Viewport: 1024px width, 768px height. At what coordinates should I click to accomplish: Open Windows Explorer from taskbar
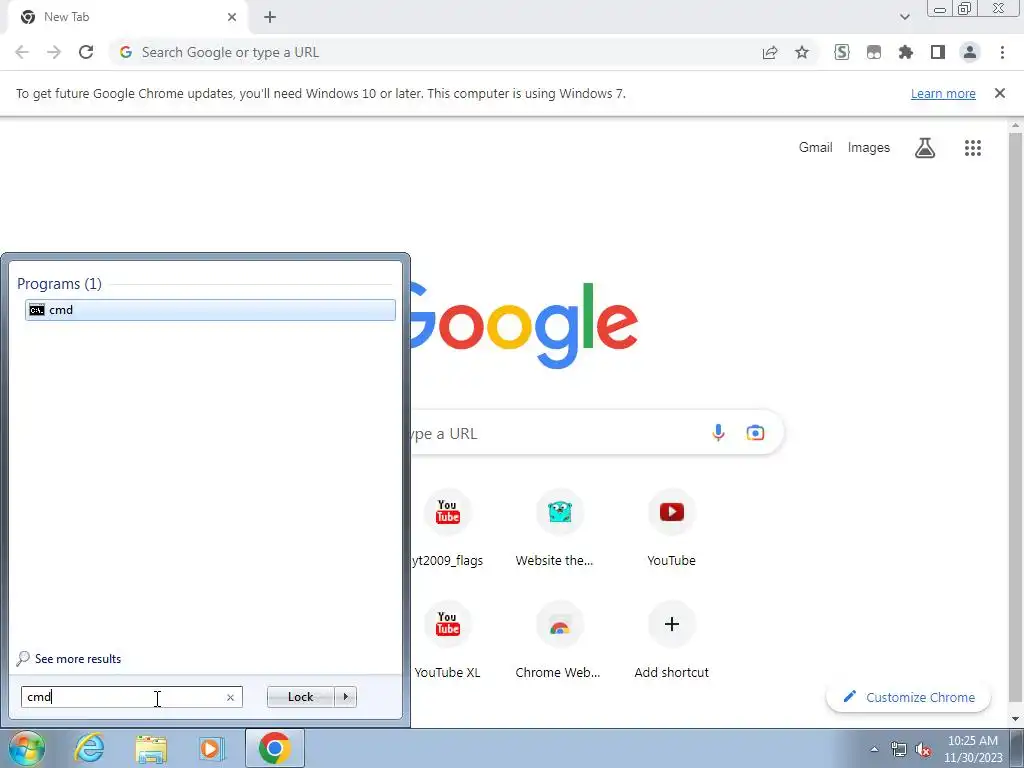coord(151,748)
